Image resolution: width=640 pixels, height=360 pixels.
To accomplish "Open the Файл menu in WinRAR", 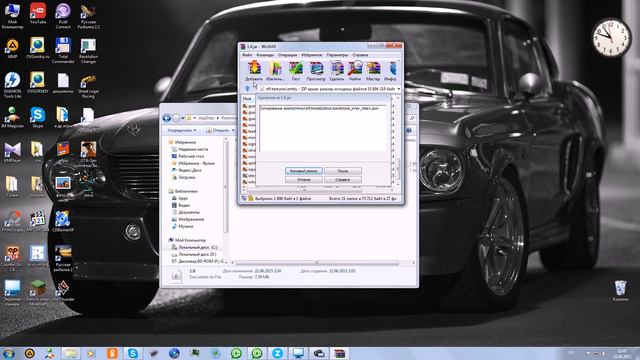I will 247,55.
